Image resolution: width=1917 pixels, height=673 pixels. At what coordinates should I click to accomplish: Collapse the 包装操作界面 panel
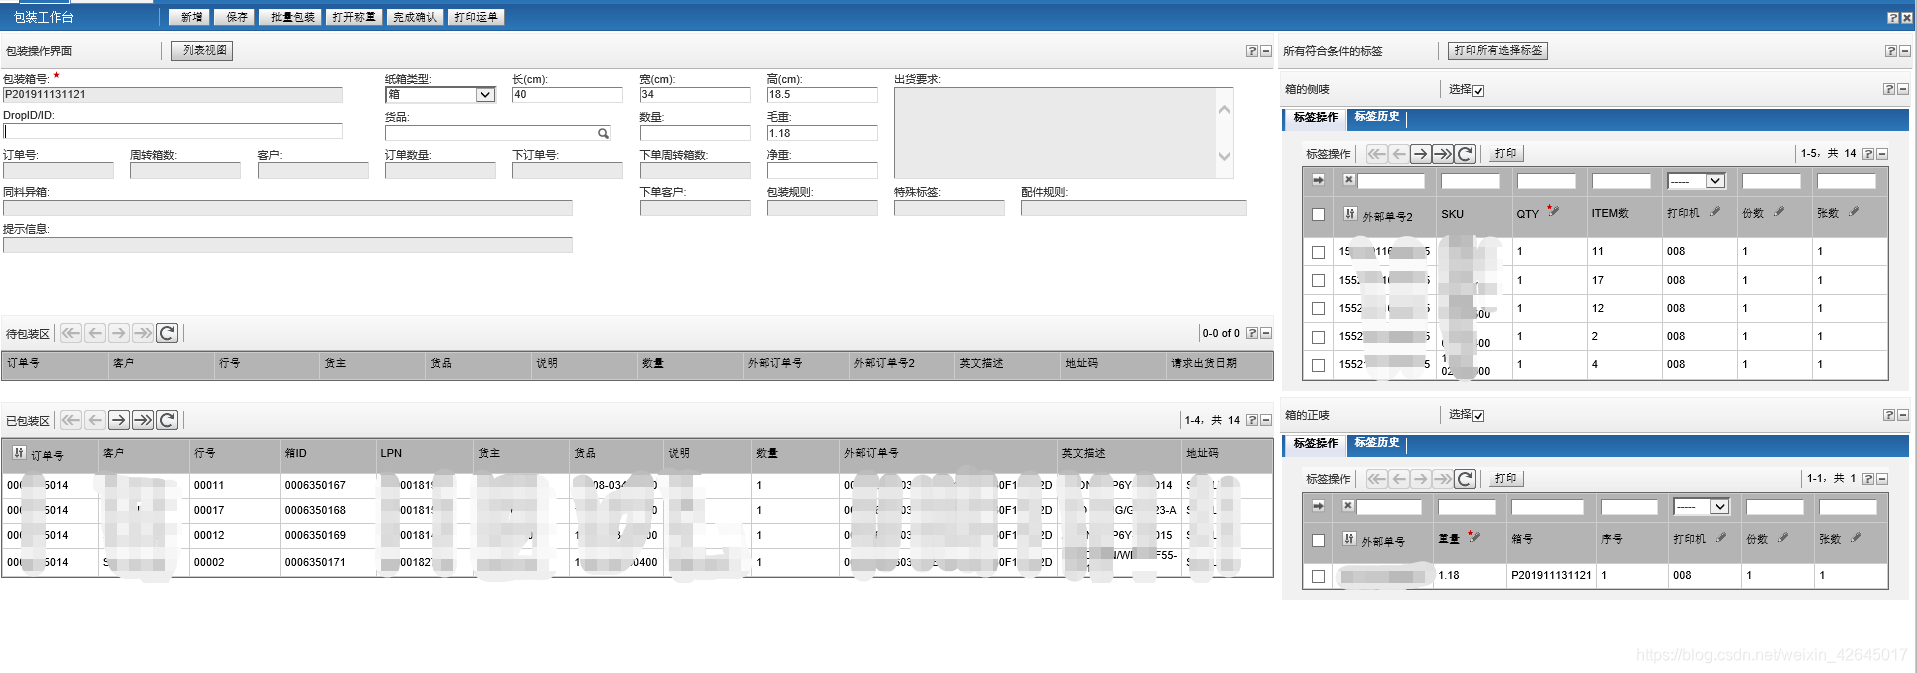[x=1266, y=51]
